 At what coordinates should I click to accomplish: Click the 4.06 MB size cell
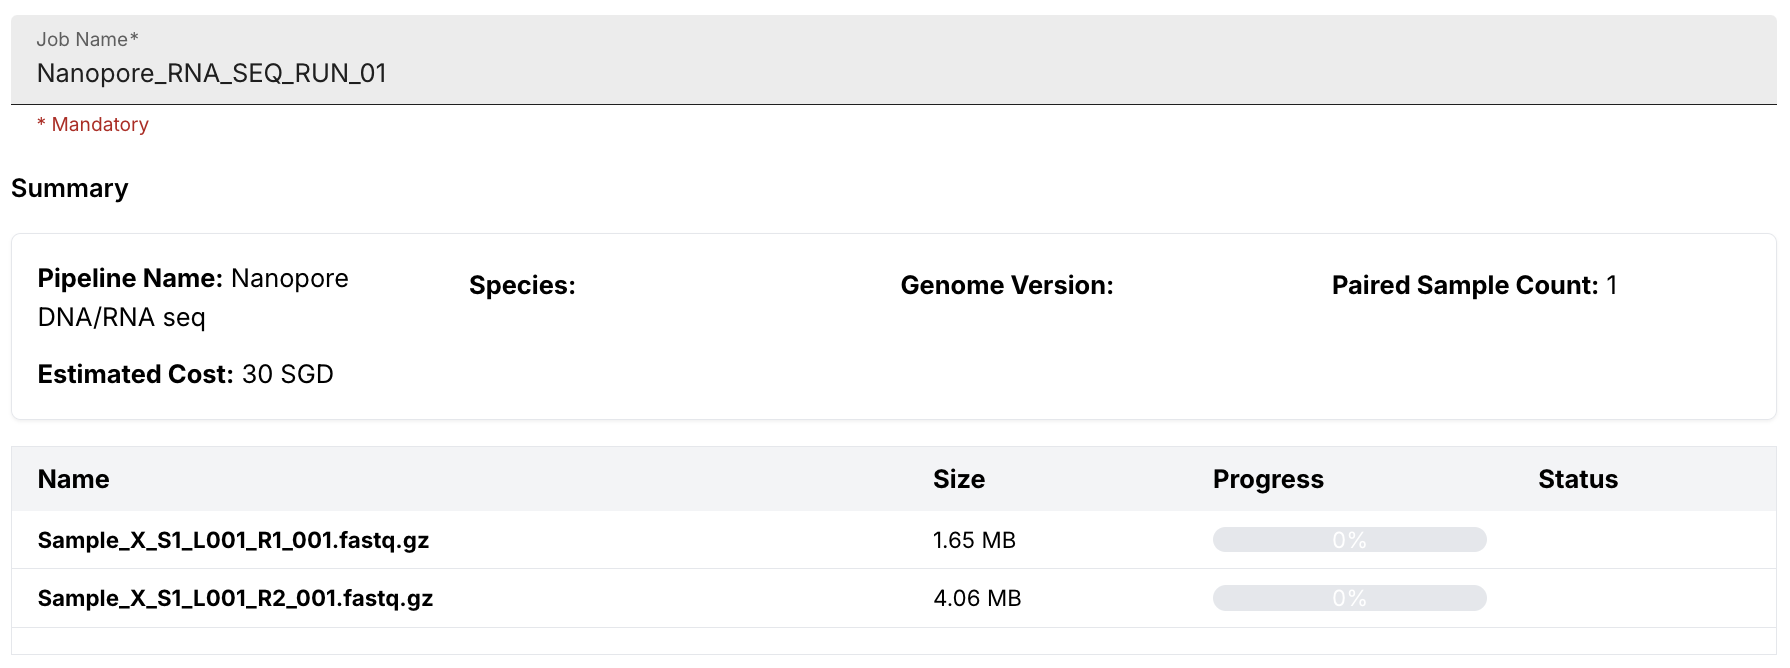coord(977,598)
